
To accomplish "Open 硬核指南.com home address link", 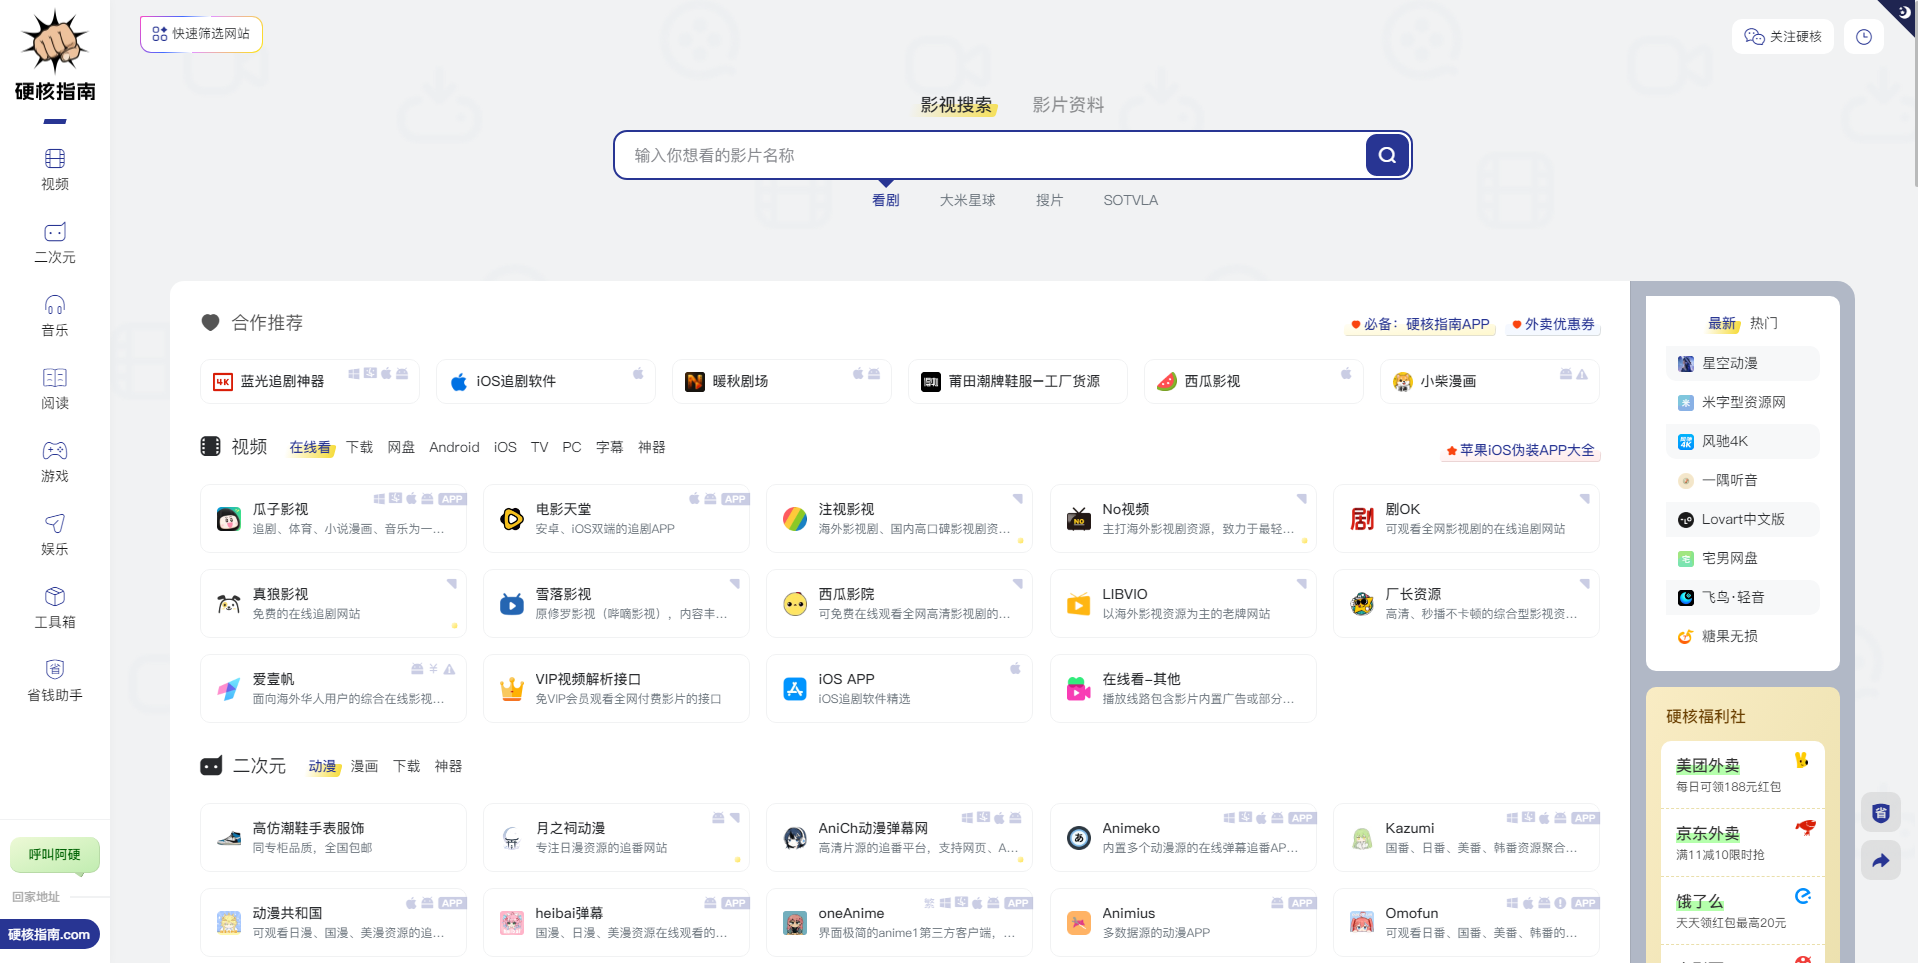I will [x=49, y=935].
